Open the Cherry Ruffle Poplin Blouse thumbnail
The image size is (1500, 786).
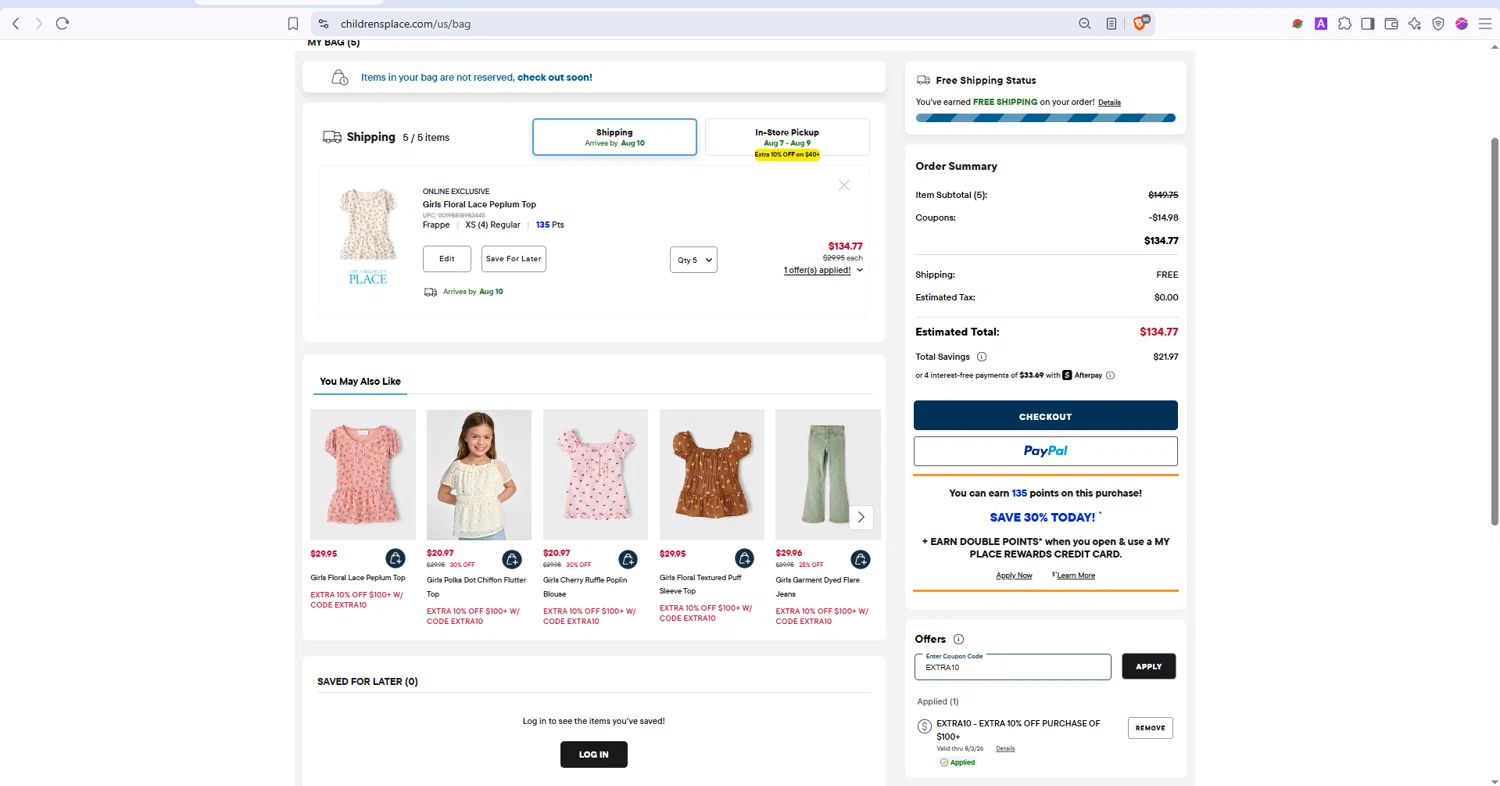point(595,475)
